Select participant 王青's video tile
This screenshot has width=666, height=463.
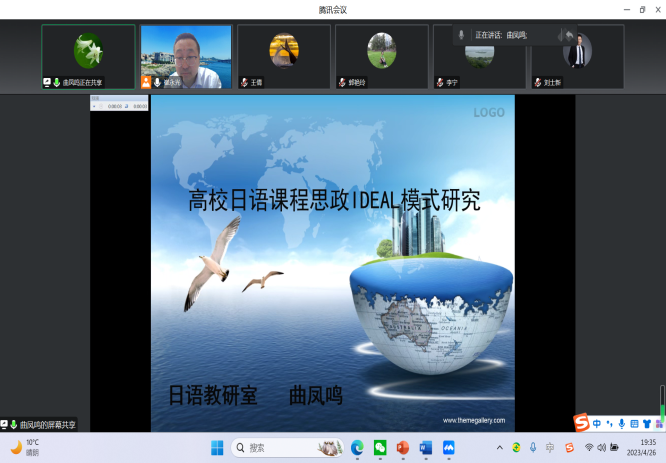pyautogui.click(x=283, y=56)
